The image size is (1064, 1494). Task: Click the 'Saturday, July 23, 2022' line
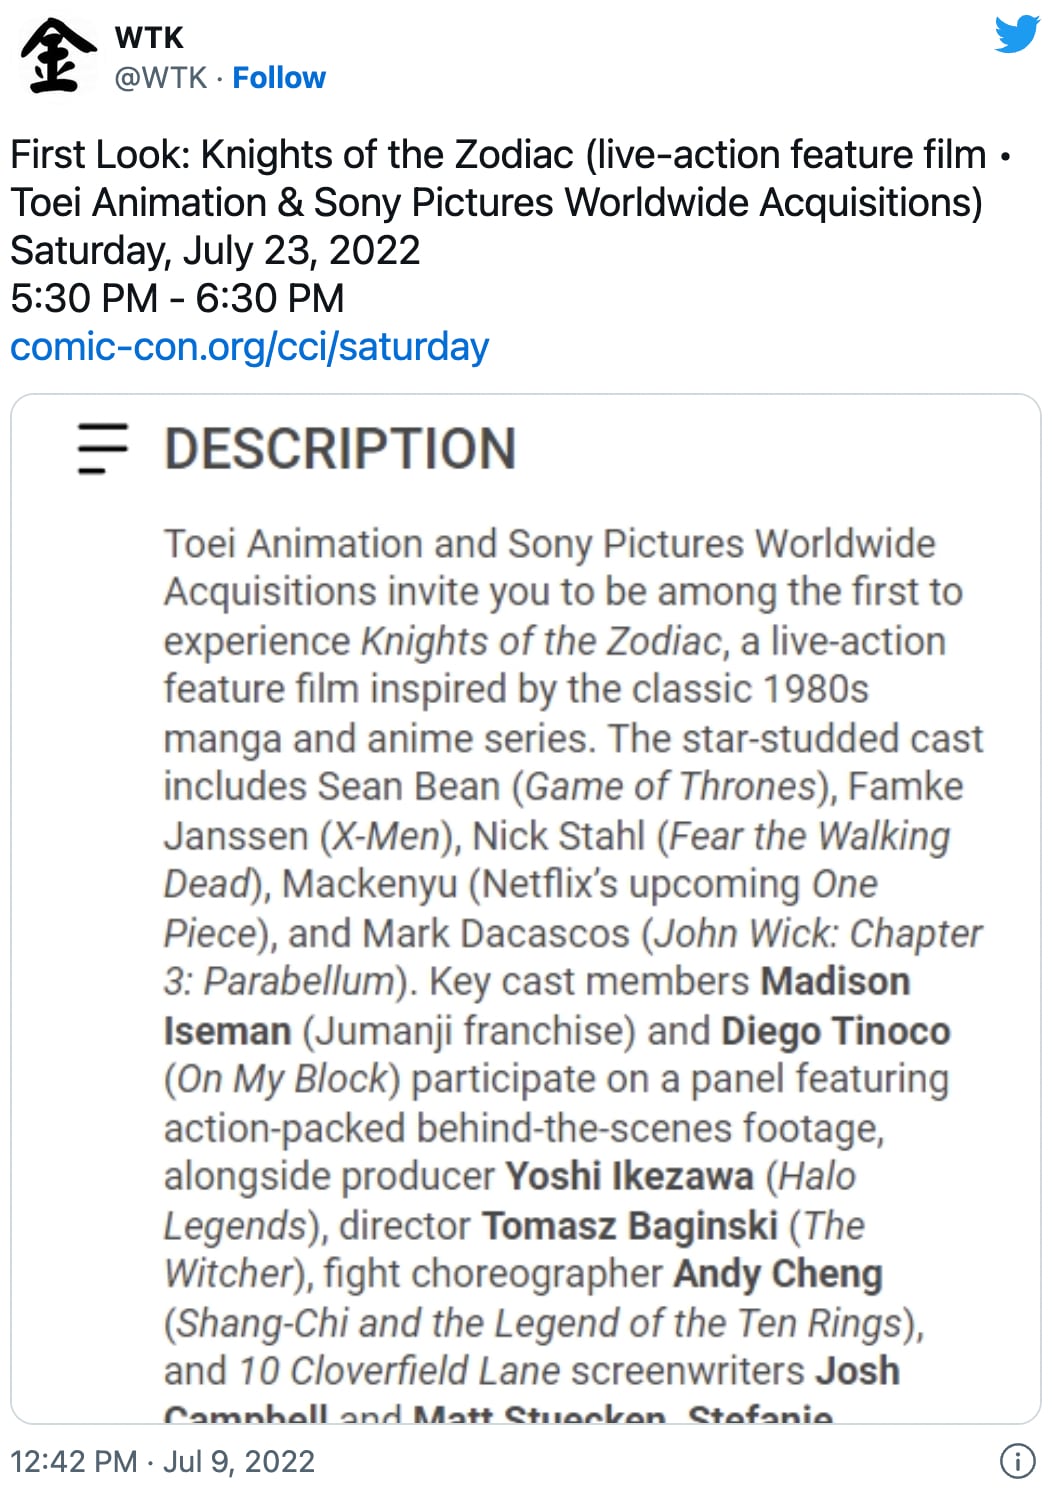pos(215,251)
